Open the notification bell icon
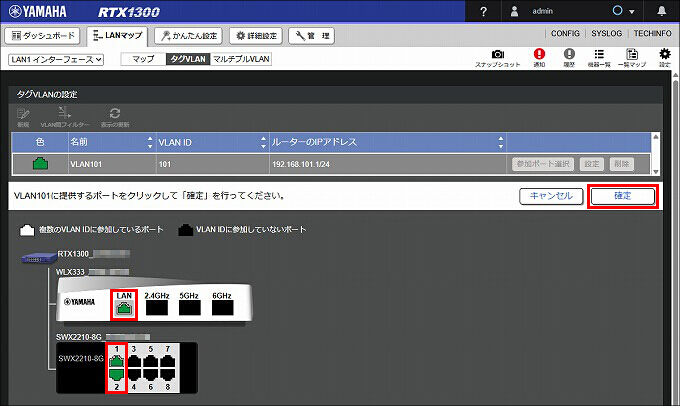Viewport: 680px width, 406px height. (x=661, y=11)
